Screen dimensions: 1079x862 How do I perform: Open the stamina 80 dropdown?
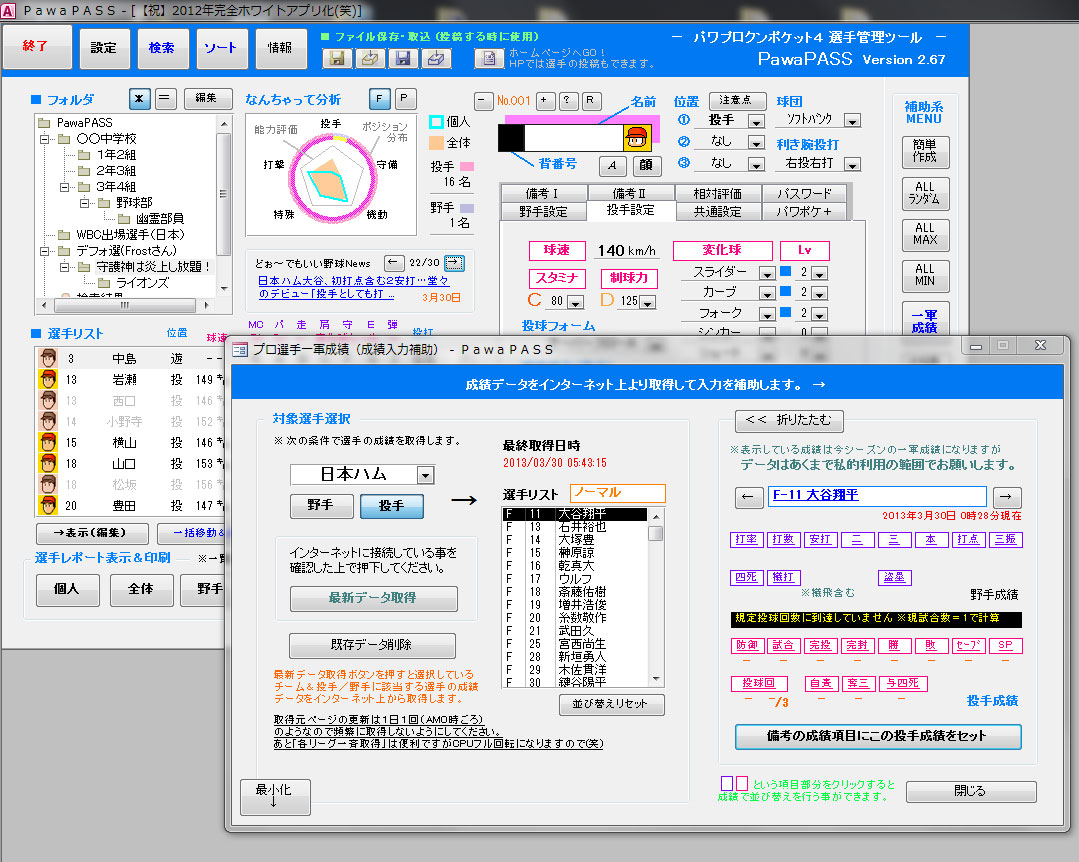click(x=576, y=302)
